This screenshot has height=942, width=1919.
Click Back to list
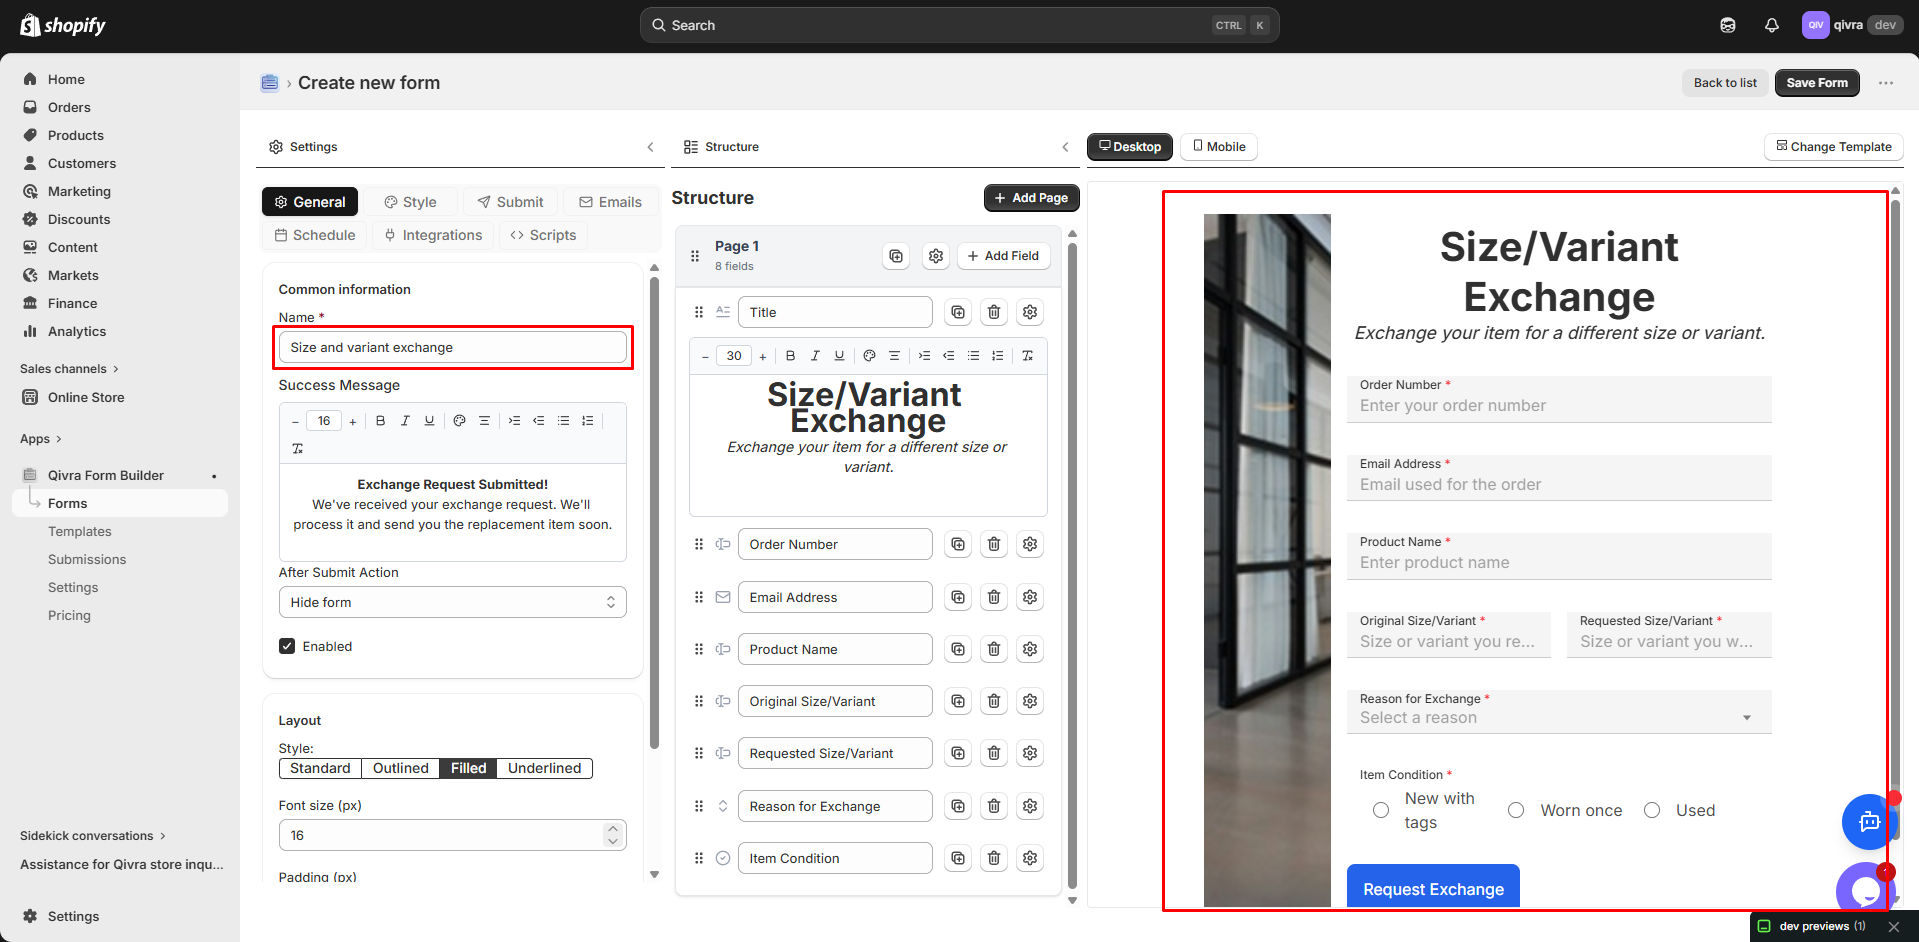coord(1725,83)
